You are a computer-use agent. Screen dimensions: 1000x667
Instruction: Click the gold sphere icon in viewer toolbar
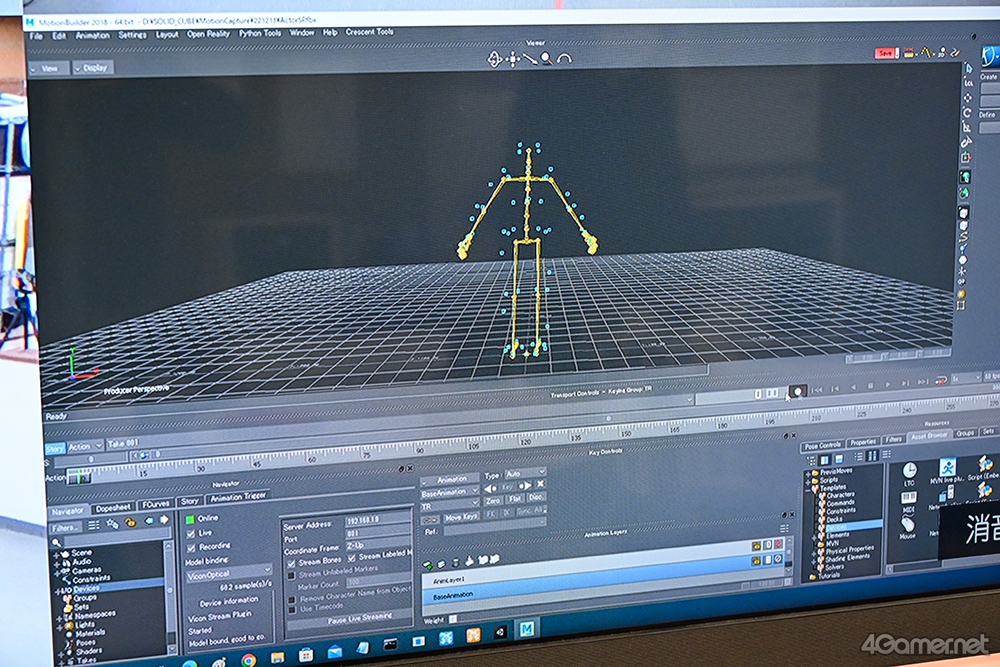(961, 294)
